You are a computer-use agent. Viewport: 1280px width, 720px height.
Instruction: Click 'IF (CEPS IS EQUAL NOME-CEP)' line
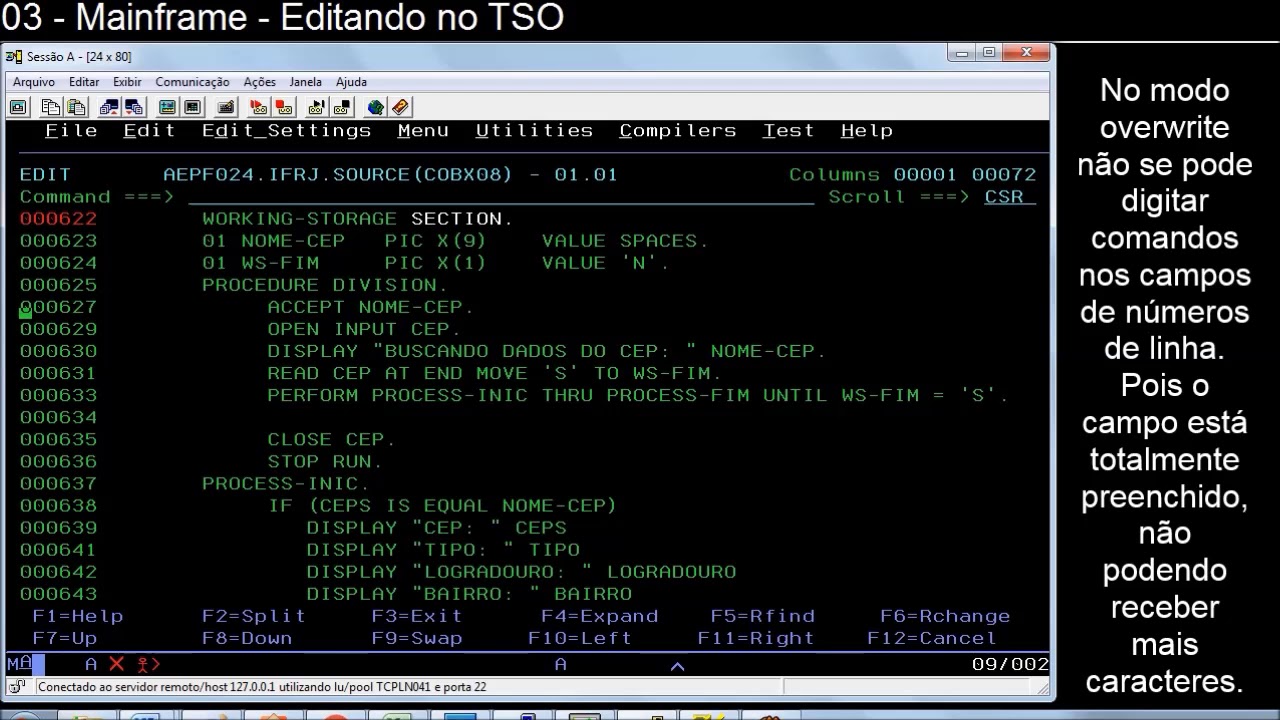(443, 505)
